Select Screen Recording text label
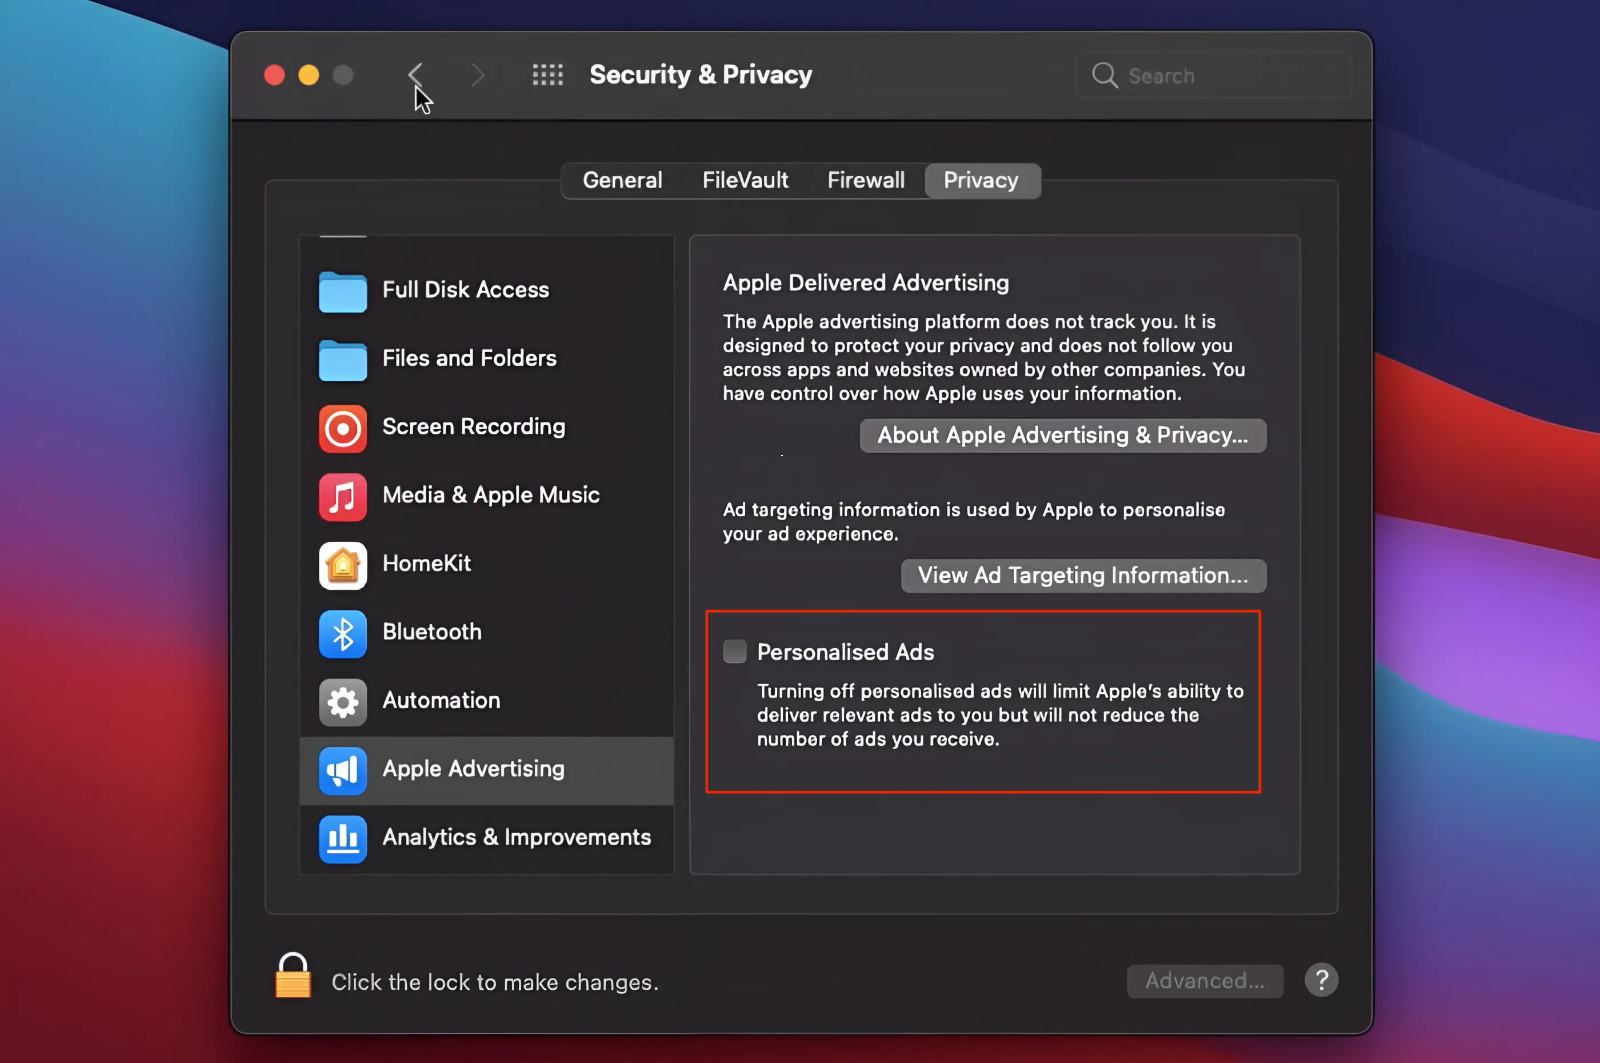The height and width of the screenshot is (1063, 1600). 474,427
